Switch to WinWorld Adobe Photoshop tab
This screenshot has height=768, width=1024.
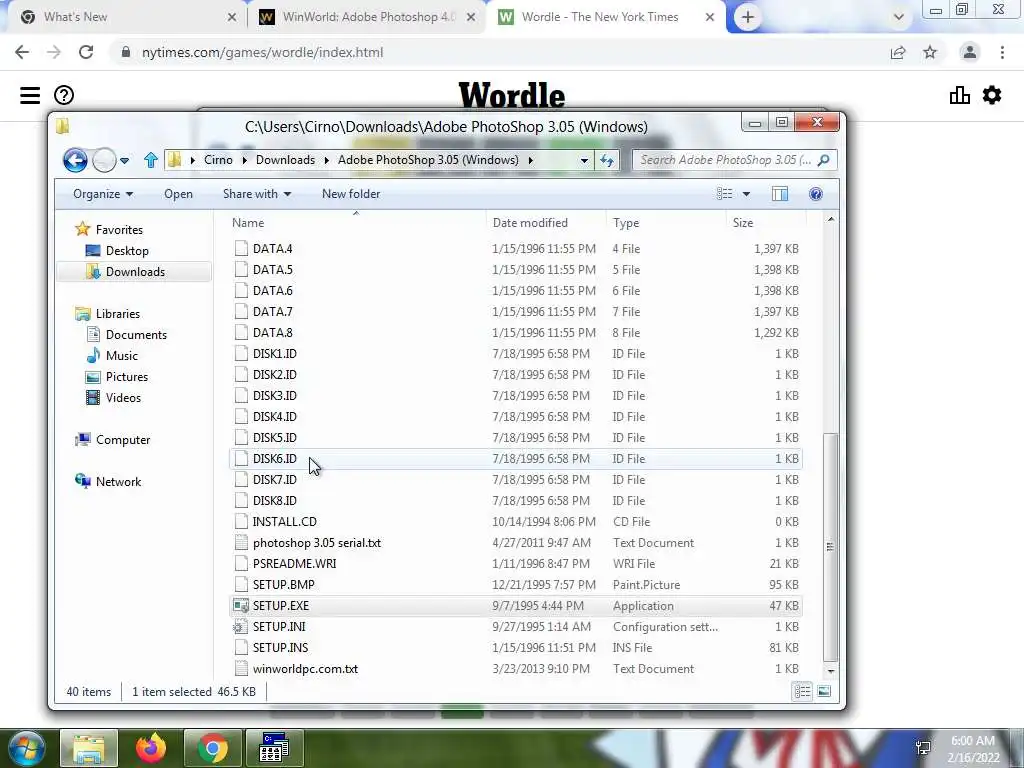[x=369, y=17]
